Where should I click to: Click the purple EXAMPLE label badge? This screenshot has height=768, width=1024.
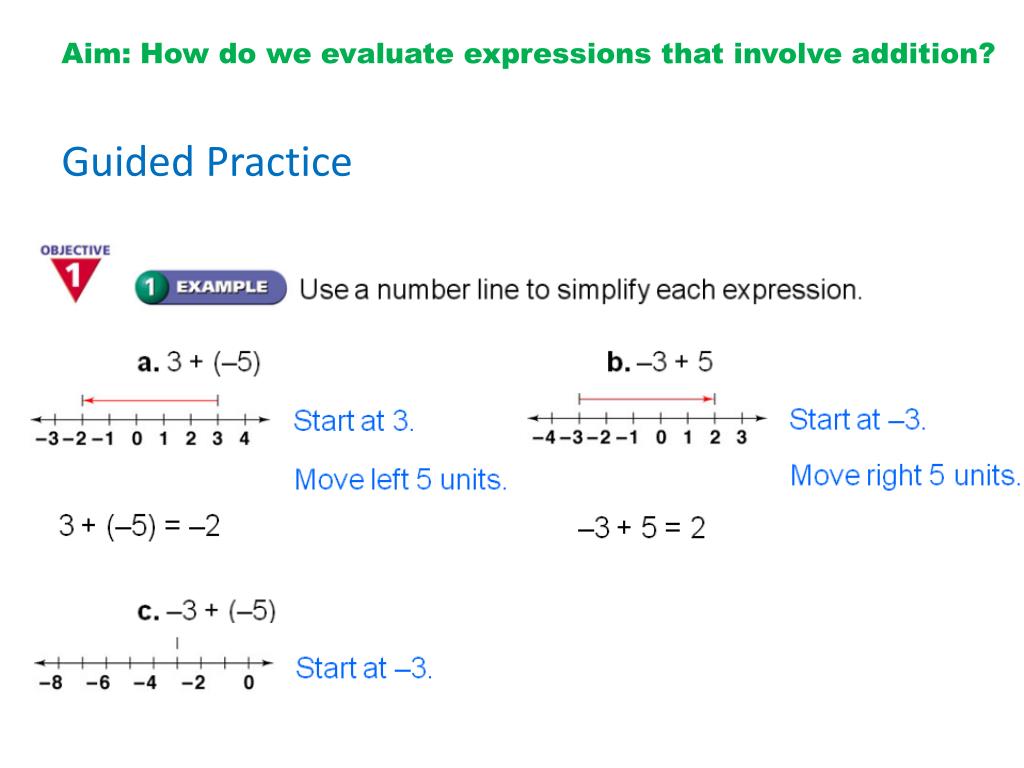pyautogui.click(x=222, y=287)
